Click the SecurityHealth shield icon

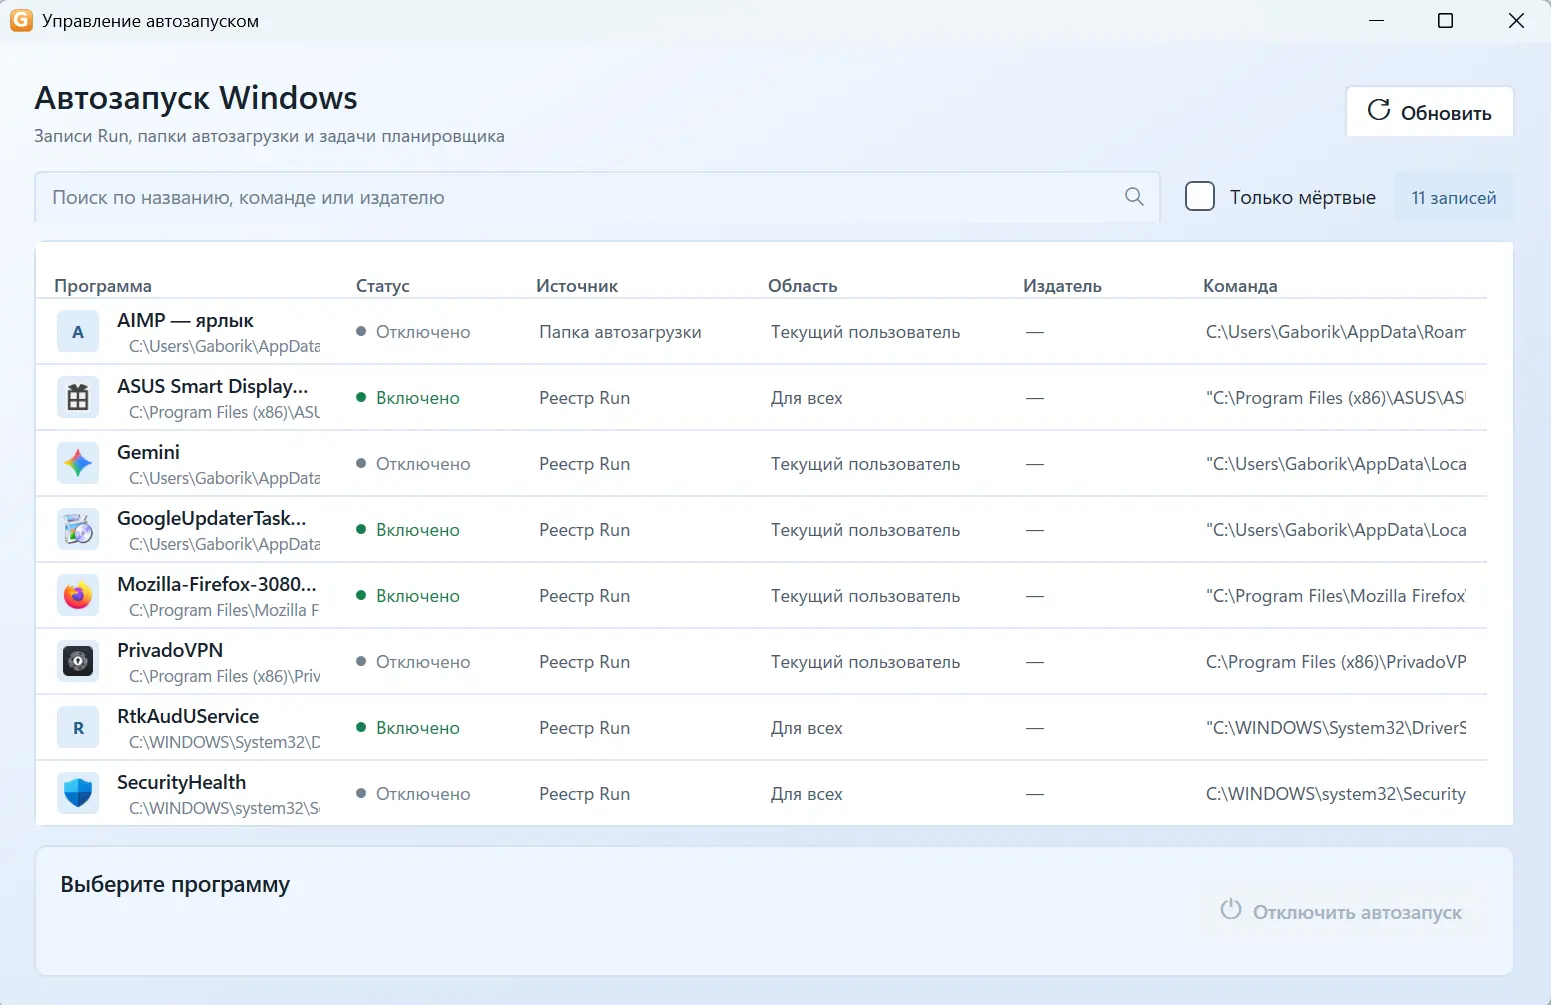(78, 794)
